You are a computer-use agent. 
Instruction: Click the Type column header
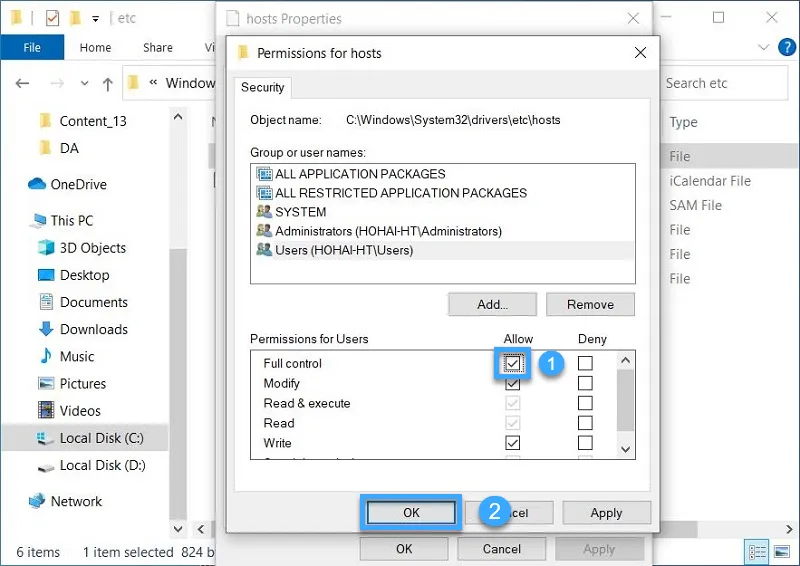click(683, 122)
